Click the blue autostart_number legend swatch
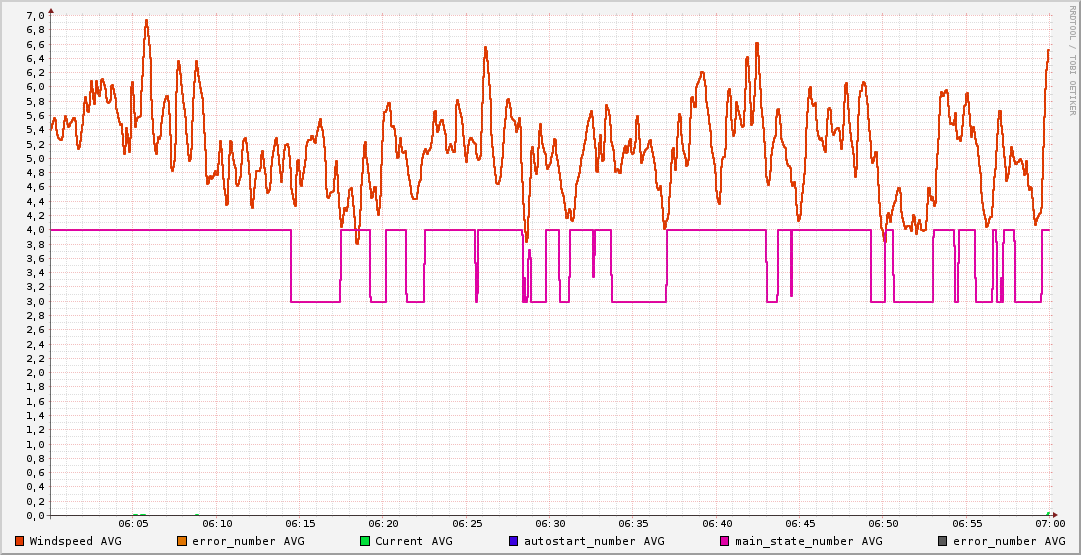1081x555 pixels. pyautogui.click(x=513, y=541)
